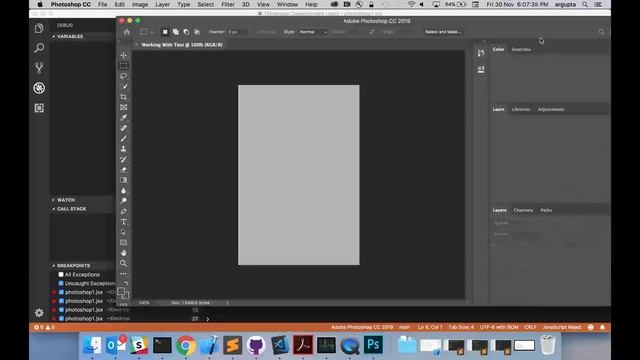Image resolution: width=640 pixels, height=360 pixels.
Task: Switch to the Adjustments tab
Action: point(551,109)
